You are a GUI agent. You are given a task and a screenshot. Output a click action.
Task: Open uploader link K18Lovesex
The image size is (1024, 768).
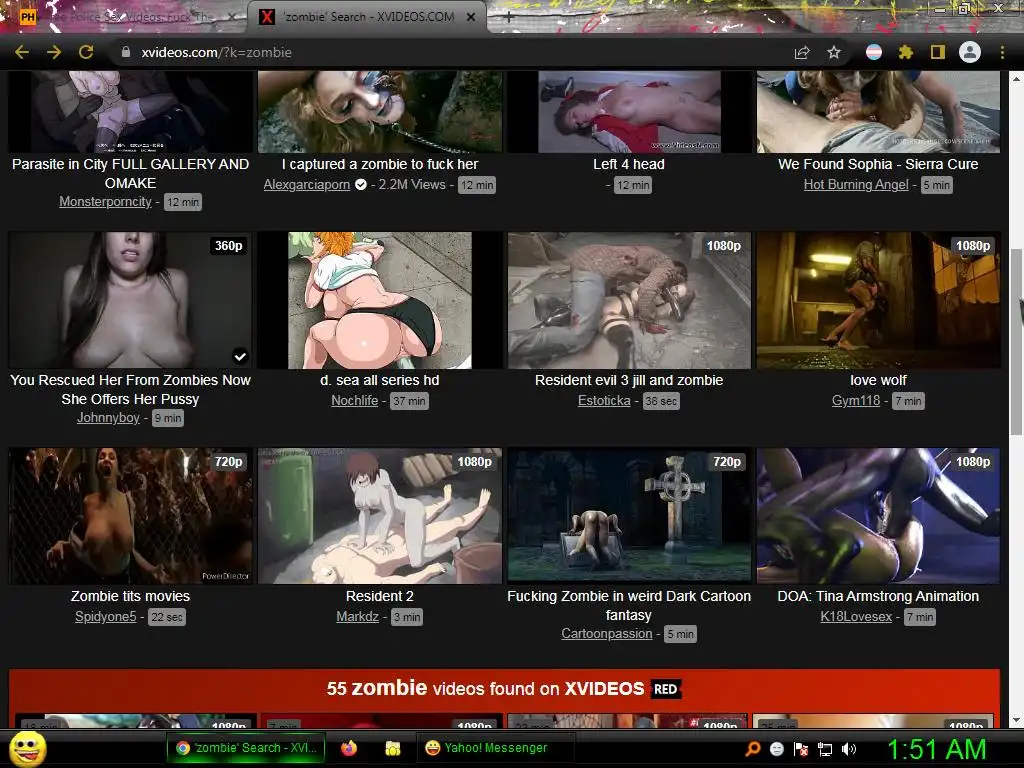856,616
